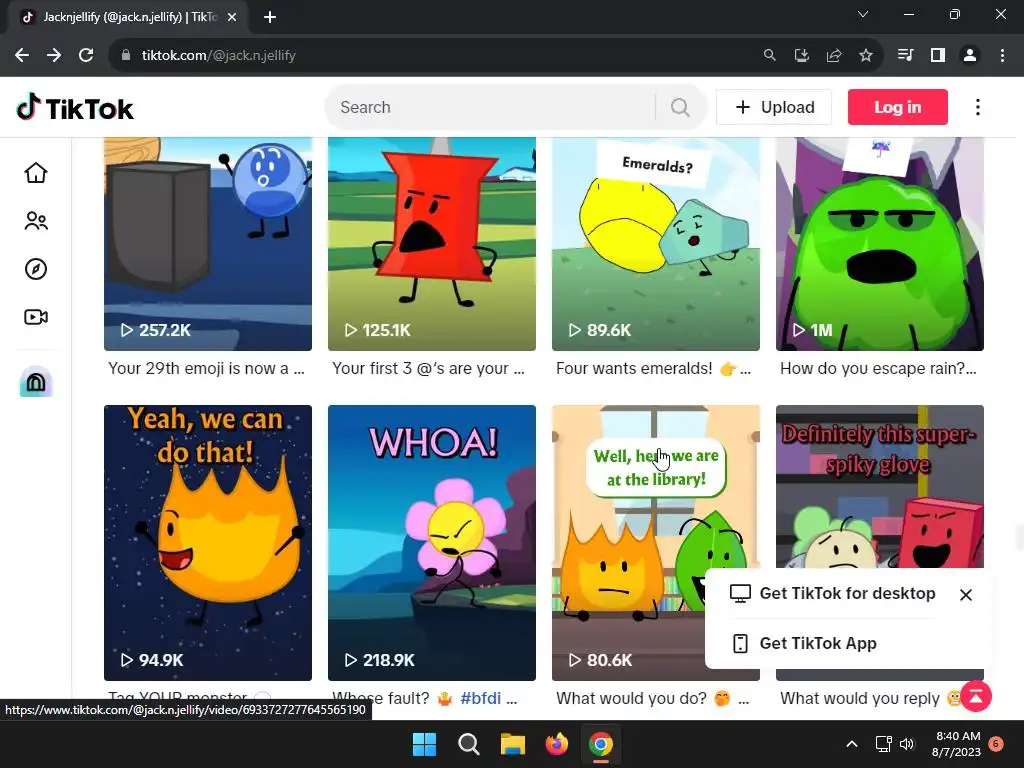Click caption 'What would you reply'
Screen dimensions: 1024x768
(860, 698)
